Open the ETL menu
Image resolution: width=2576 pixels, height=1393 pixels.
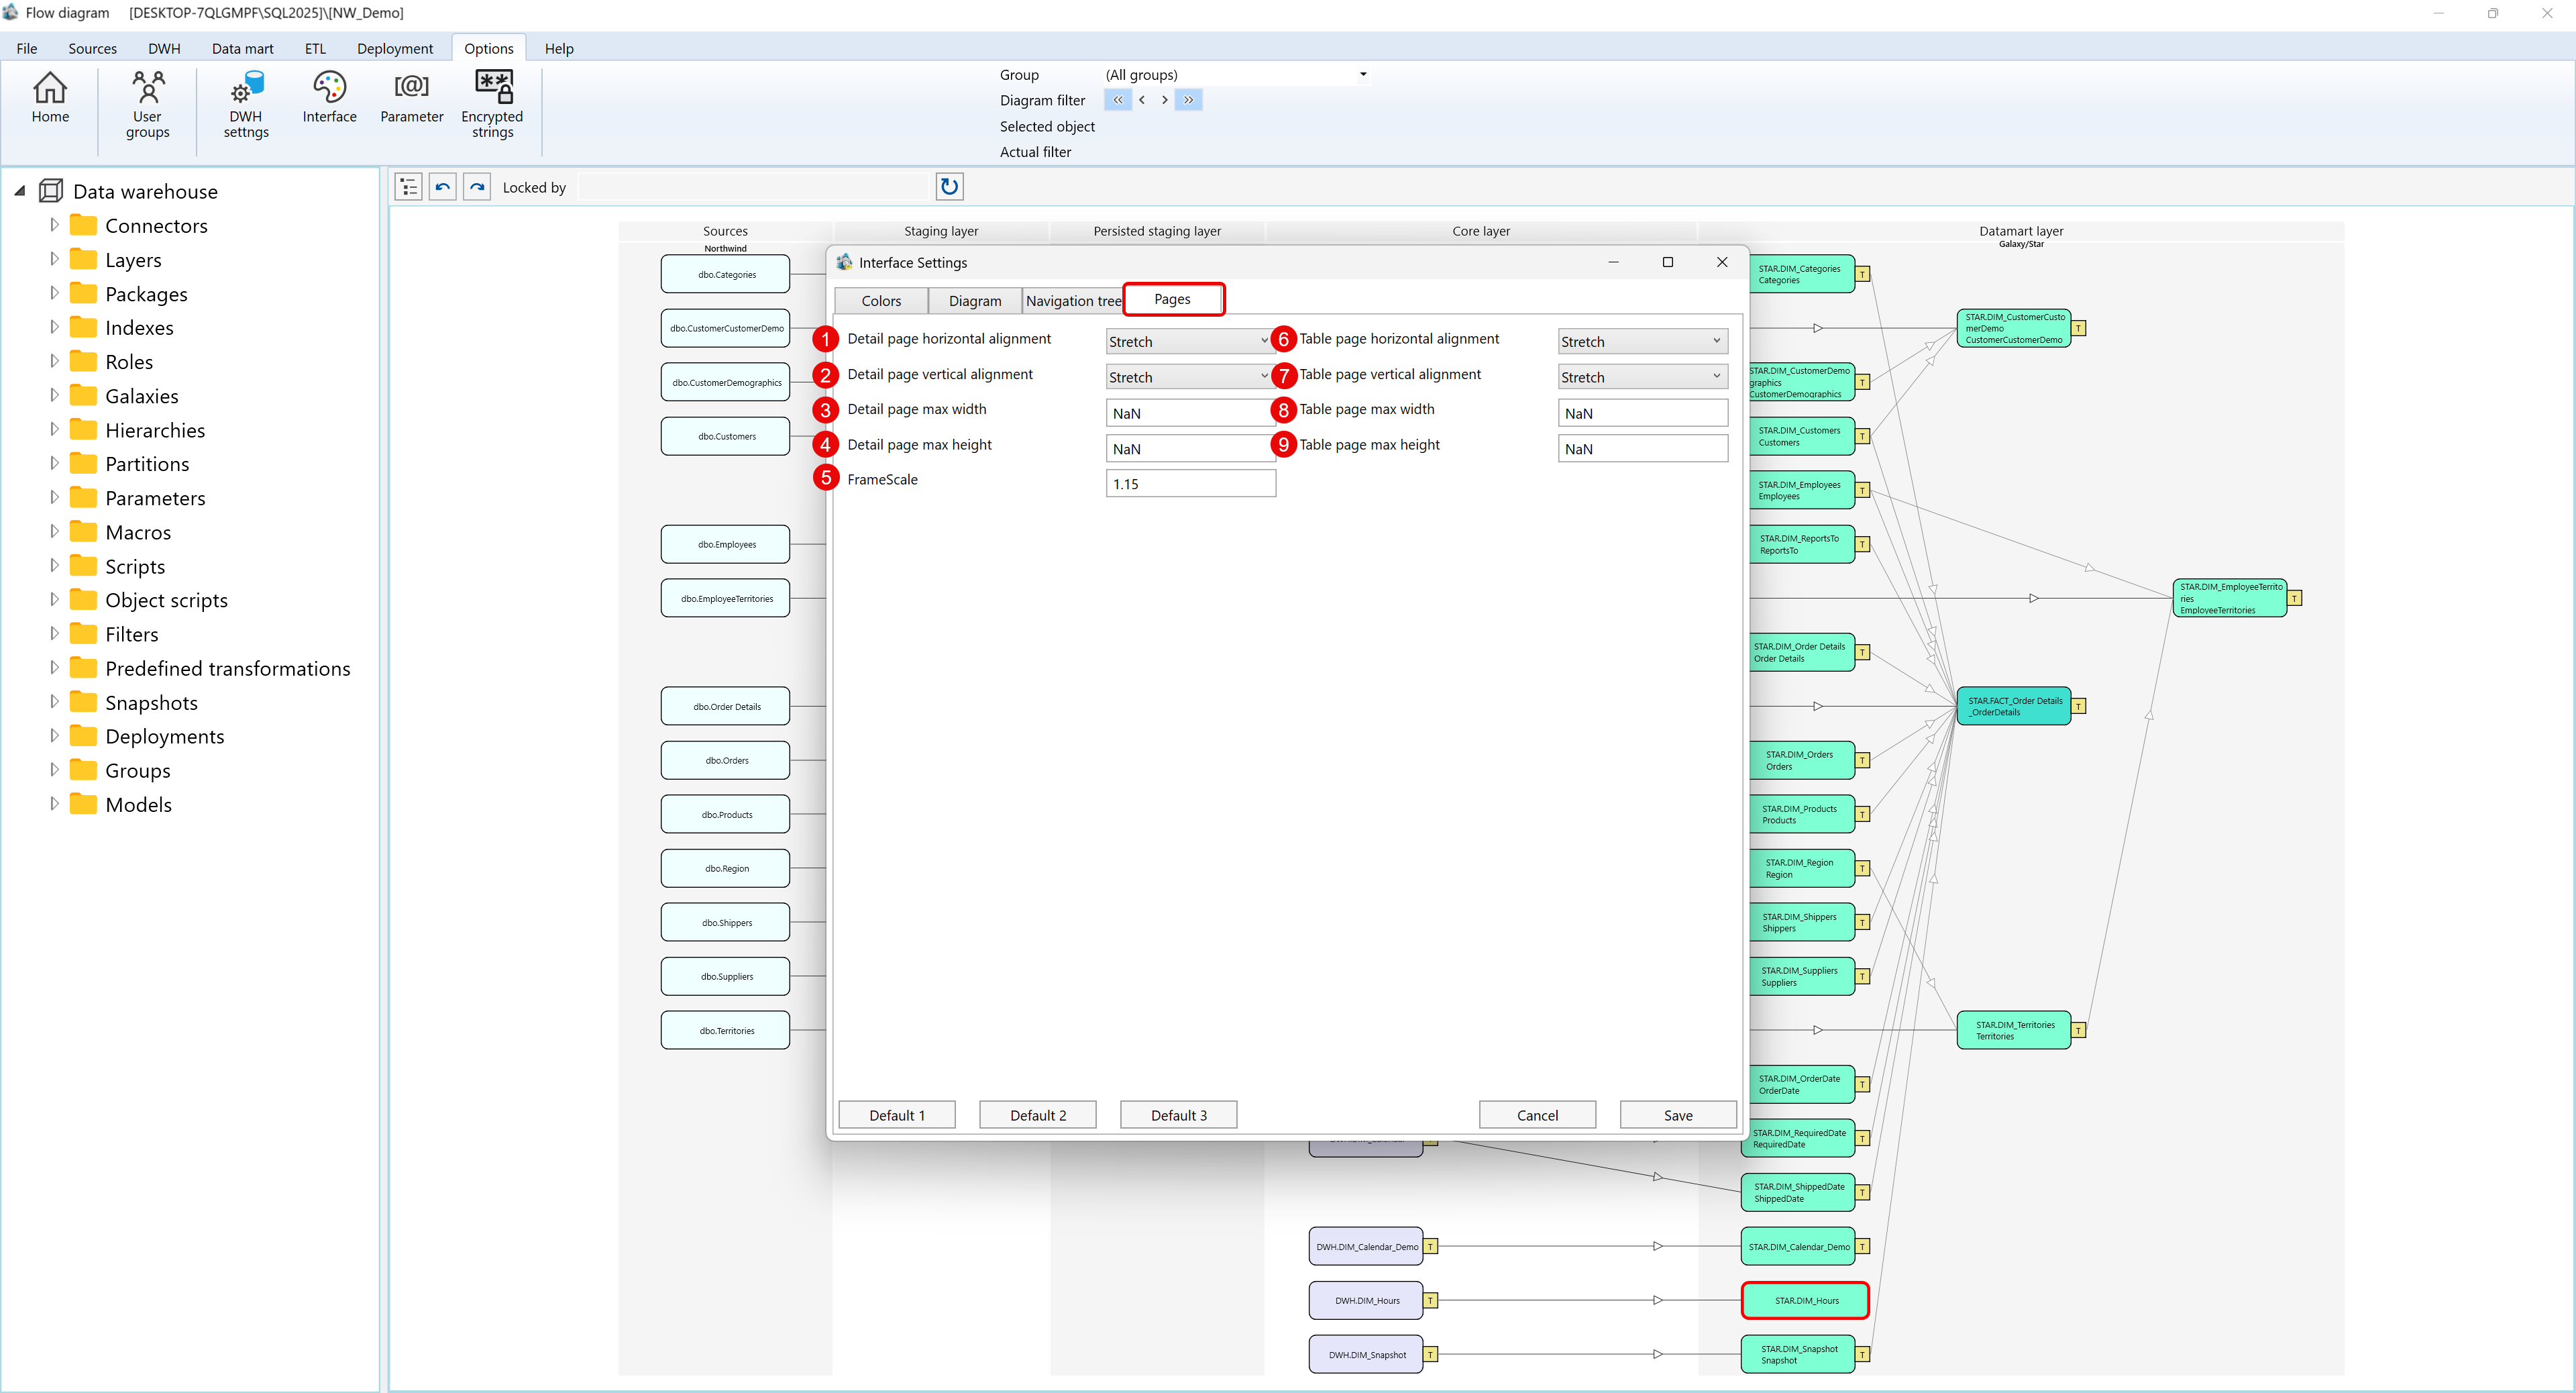click(315, 48)
